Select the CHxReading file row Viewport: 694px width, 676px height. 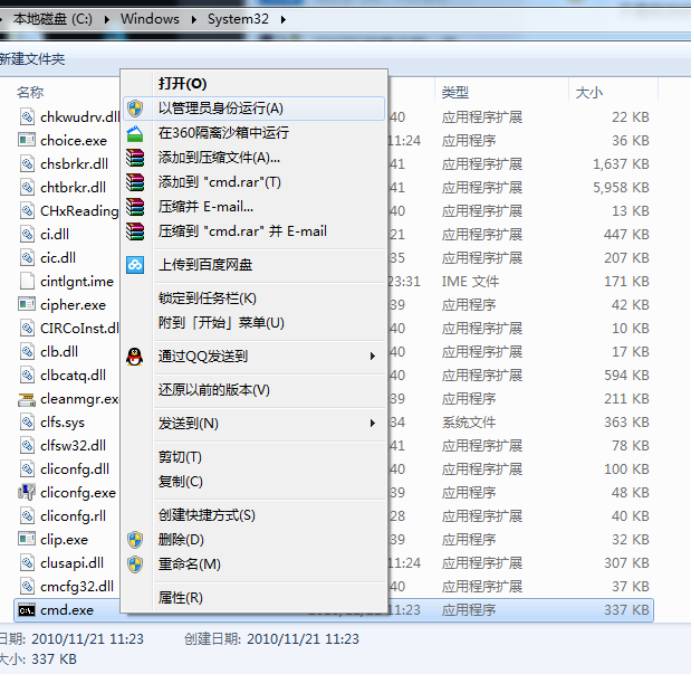tap(80, 211)
